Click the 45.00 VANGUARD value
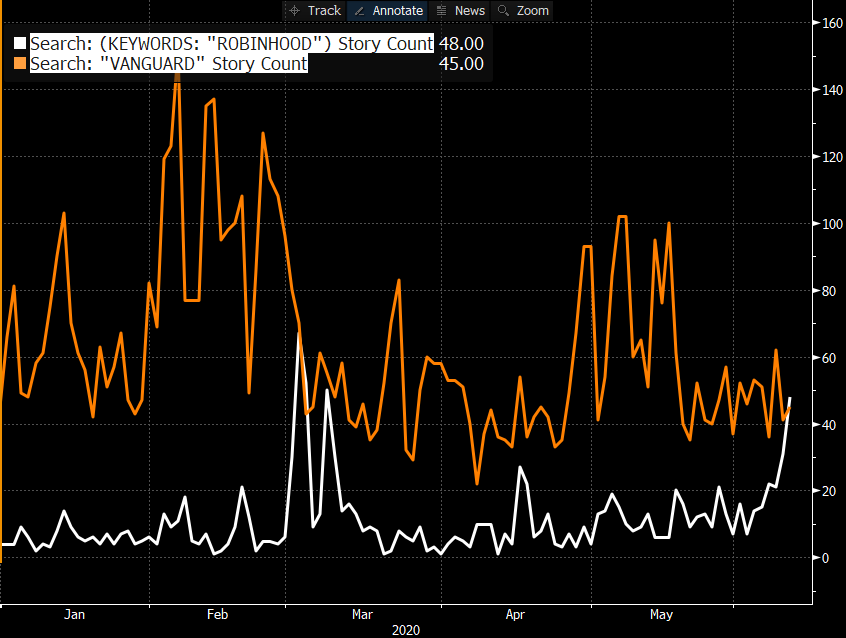Screen dimensions: 846x638 tap(461, 63)
